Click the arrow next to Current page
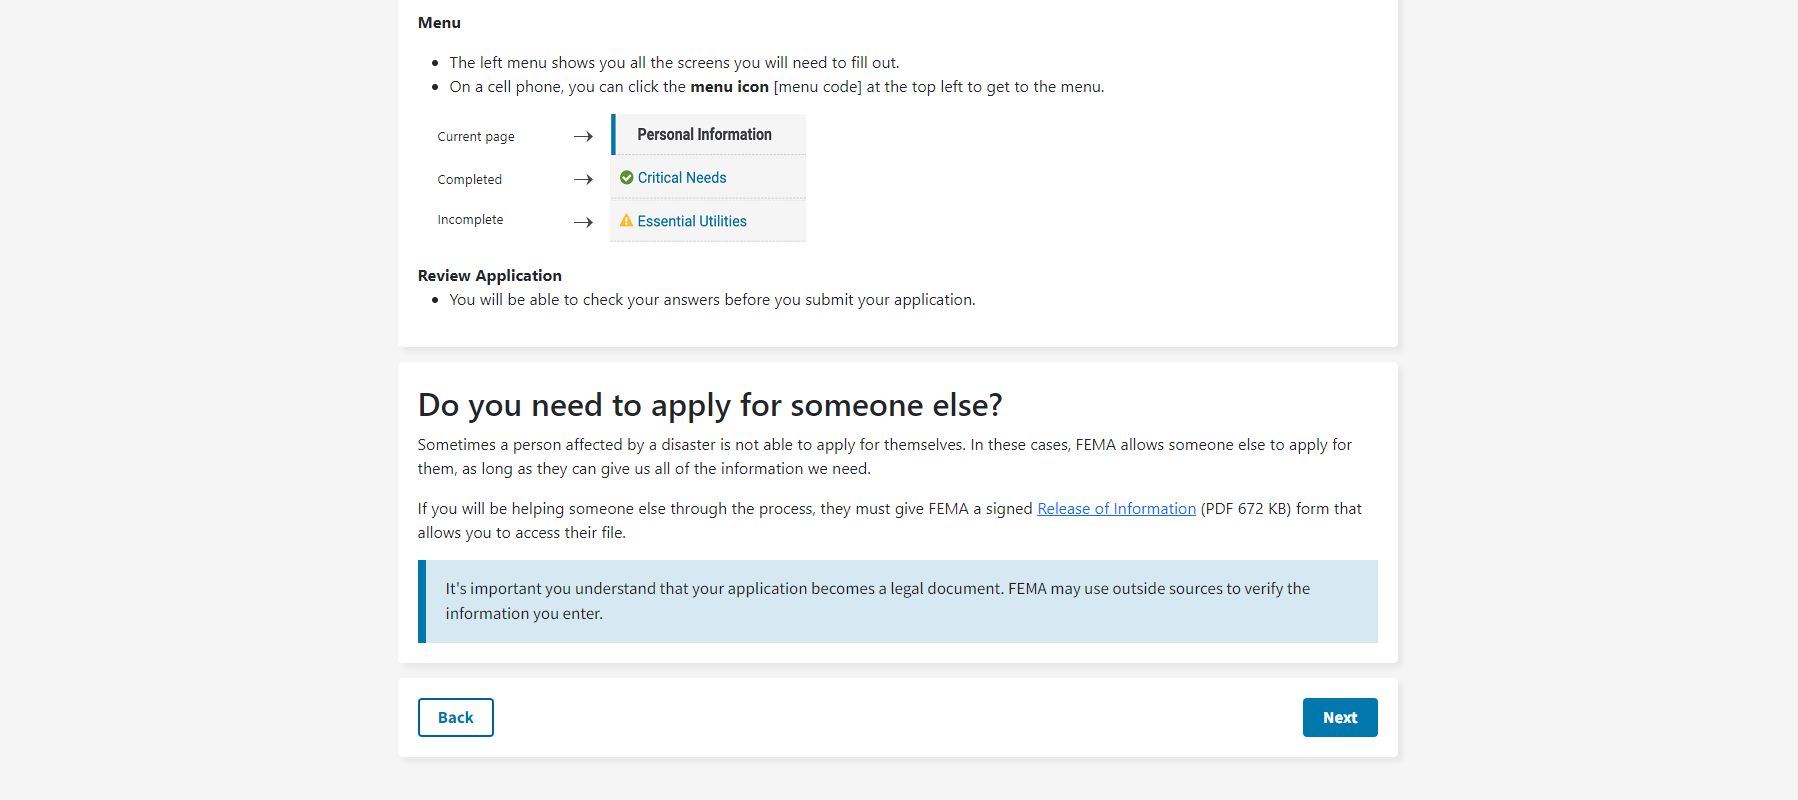The width and height of the screenshot is (1798, 800). [583, 137]
